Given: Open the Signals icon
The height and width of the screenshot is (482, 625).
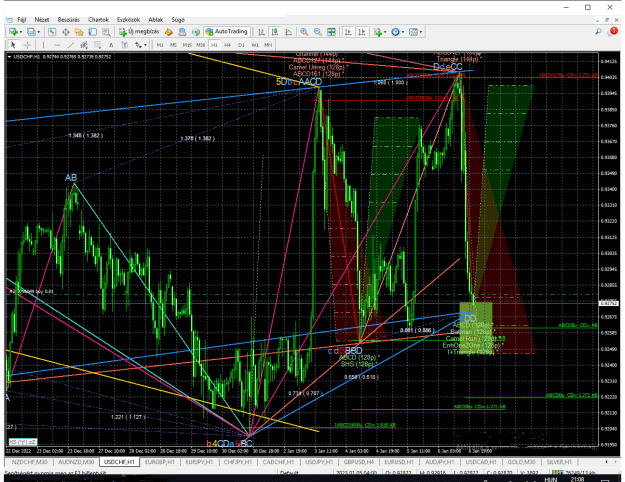Looking at the screenshot, I should pos(182,32).
